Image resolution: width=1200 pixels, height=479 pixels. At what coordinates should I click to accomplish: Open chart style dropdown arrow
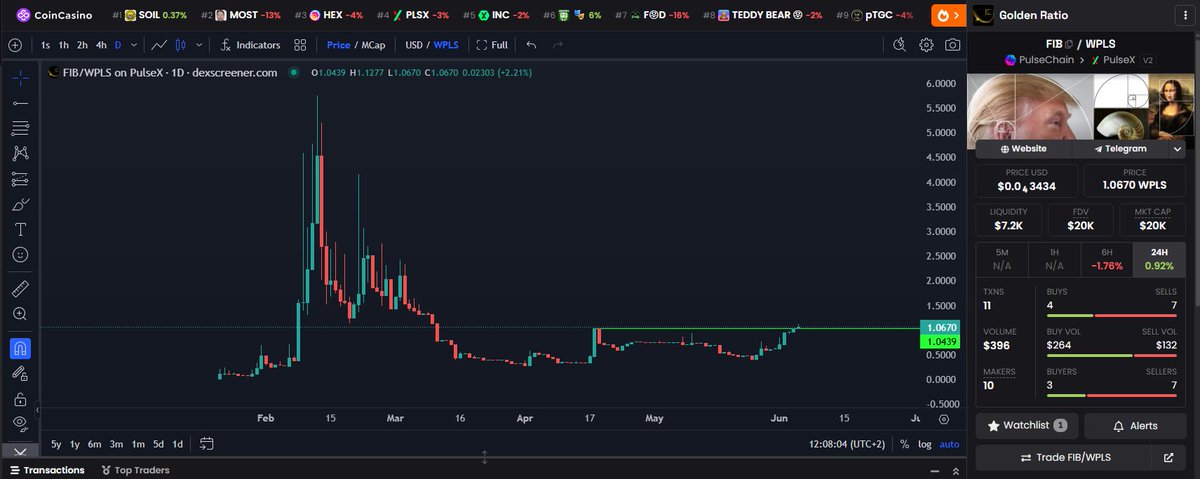point(198,45)
